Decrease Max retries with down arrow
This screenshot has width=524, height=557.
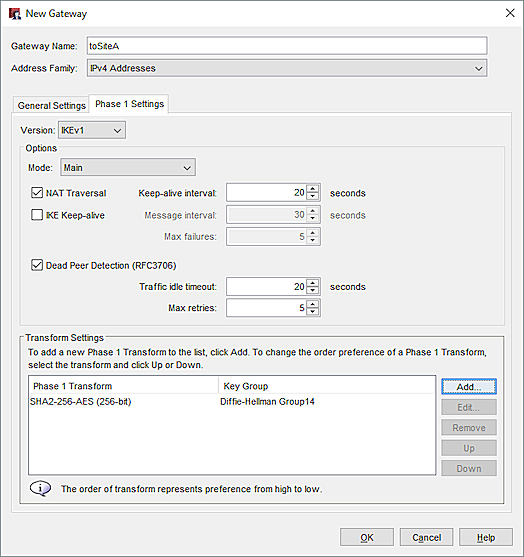[313, 312]
